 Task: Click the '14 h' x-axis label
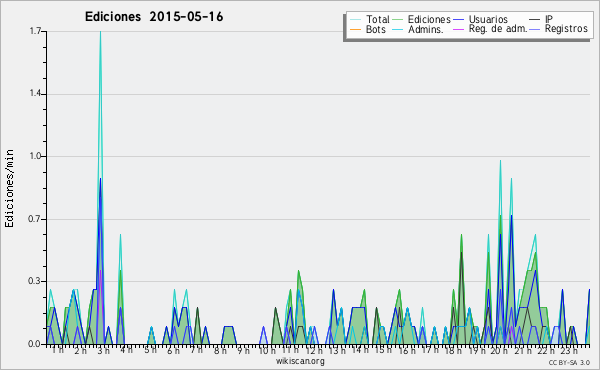click(x=360, y=350)
